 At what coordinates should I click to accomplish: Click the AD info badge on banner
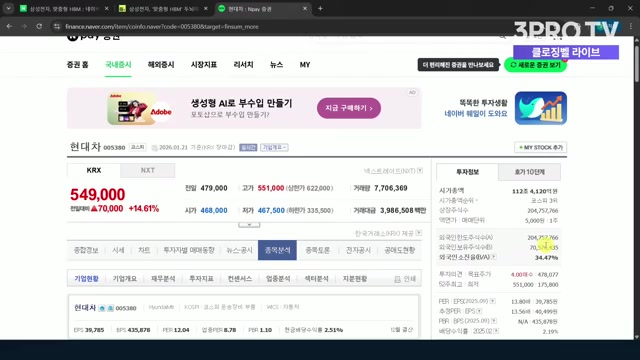point(412,92)
